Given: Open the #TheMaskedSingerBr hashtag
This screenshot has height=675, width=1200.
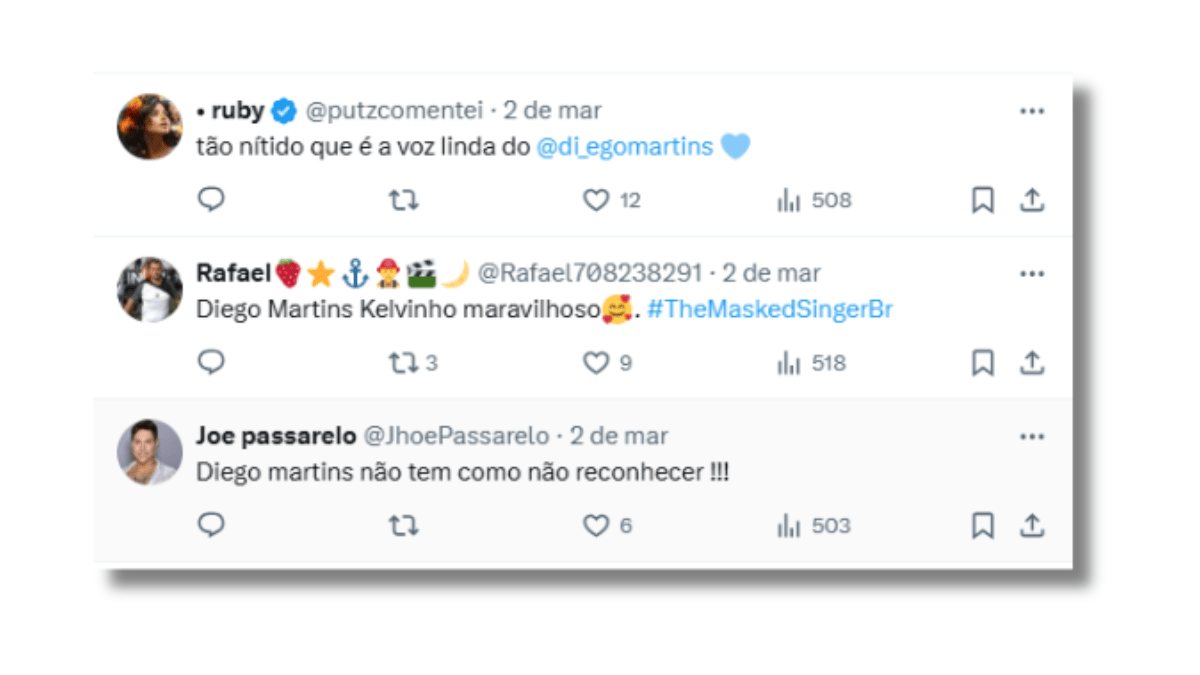Looking at the screenshot, I should point(771,309).
